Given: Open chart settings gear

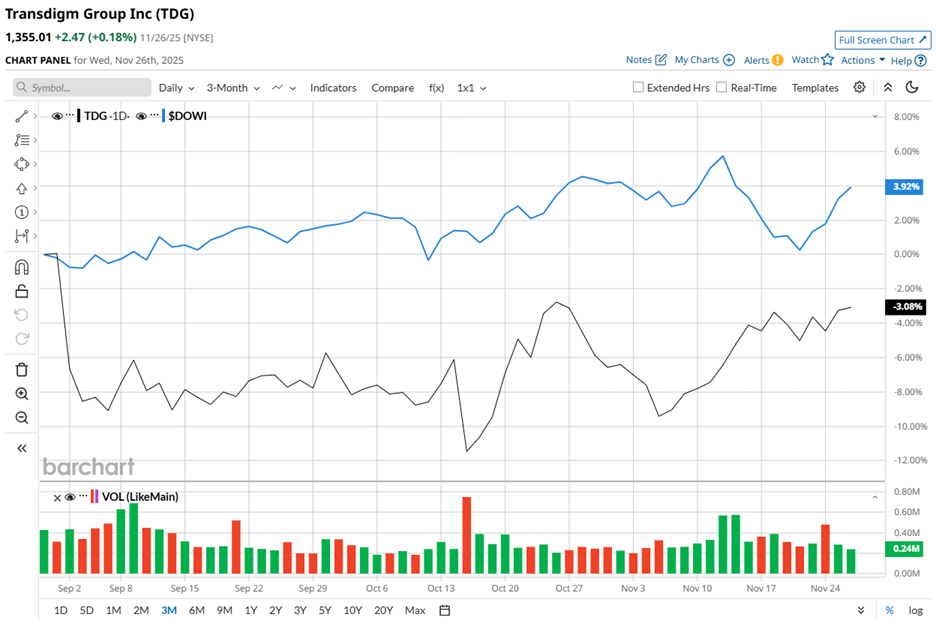Looking at the screenshot, I should [859, 87].
